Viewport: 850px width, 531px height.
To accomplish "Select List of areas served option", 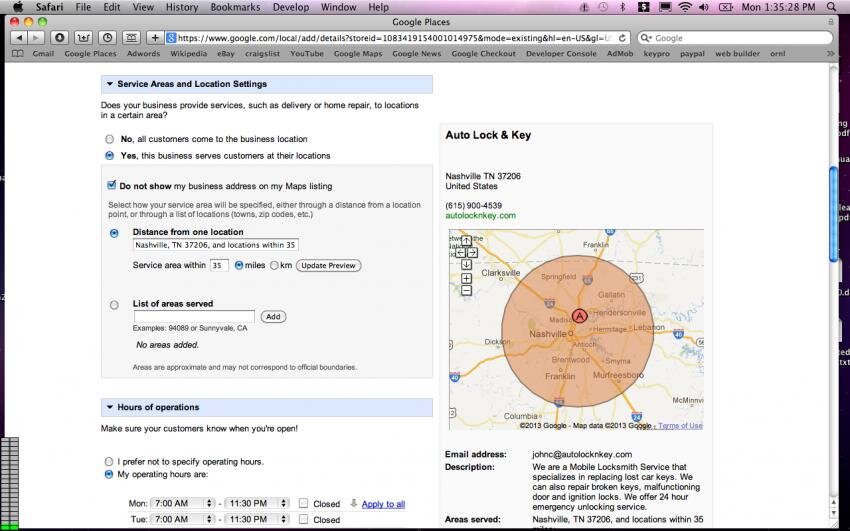I will (x=114, y=305).
